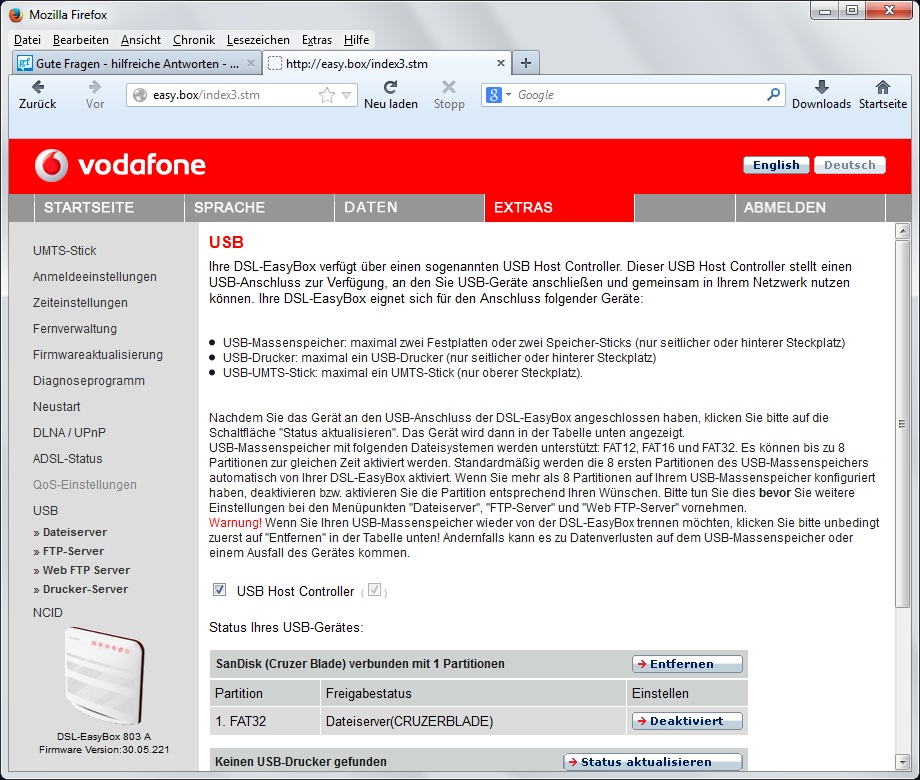The width and height of the screenshot is (920, 780).
Task: Close the easy.box tab
Action: point(500,63)
